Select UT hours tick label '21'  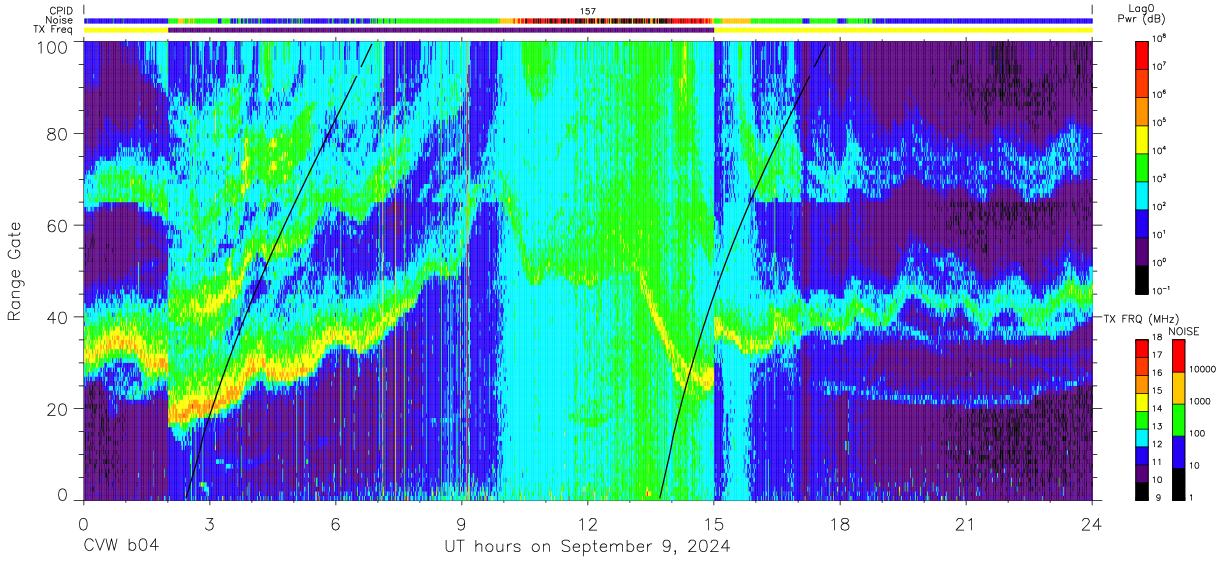[x=966, y=523]
